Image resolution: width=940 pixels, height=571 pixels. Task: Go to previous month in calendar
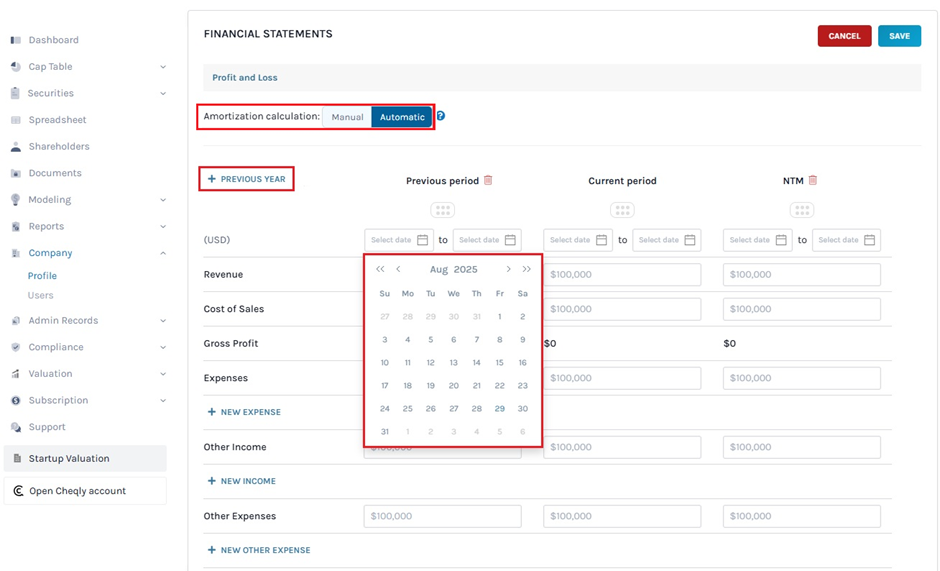(x=398, y=269)
